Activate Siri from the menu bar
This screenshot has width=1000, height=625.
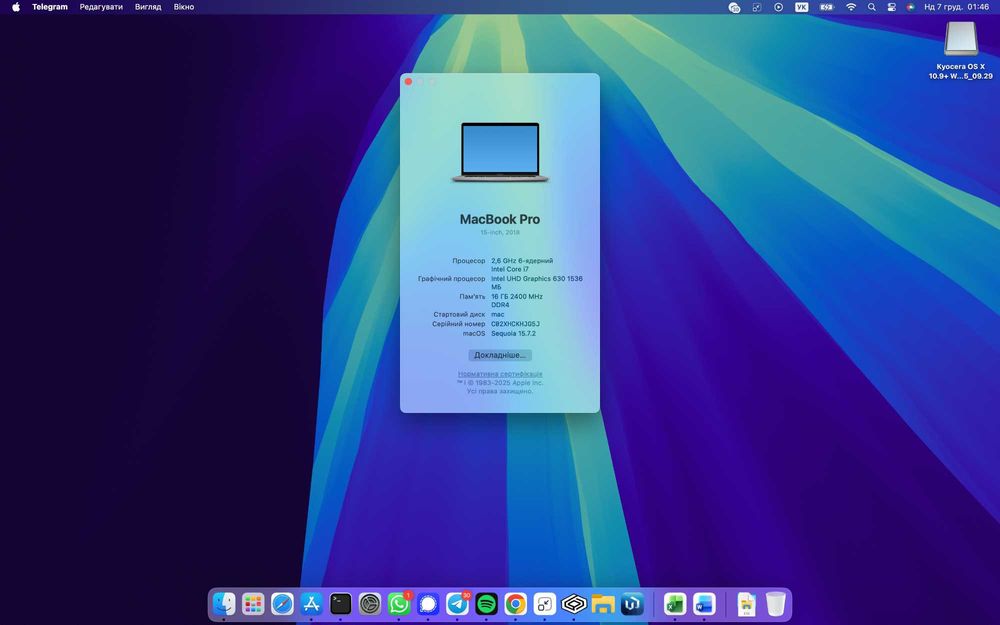coord(911,7)
